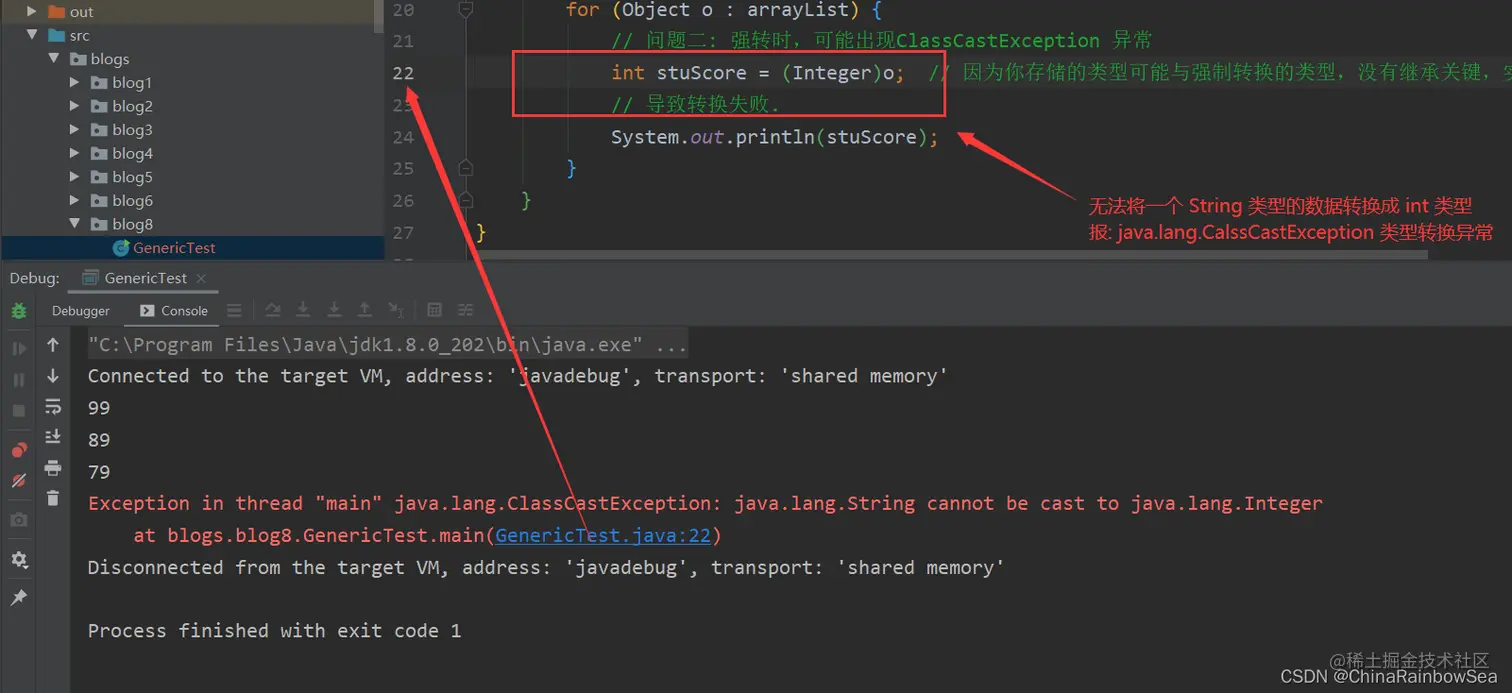Click the Pin Tab icon

pos(19,597)
